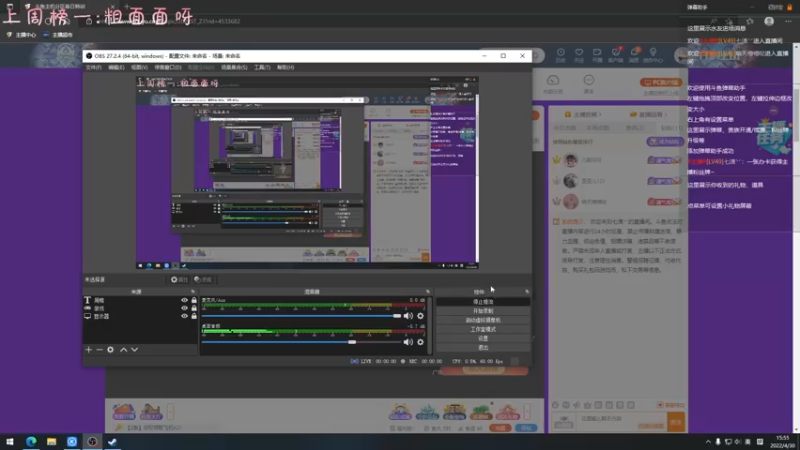Click the 属性 properties button above sources

179,280
